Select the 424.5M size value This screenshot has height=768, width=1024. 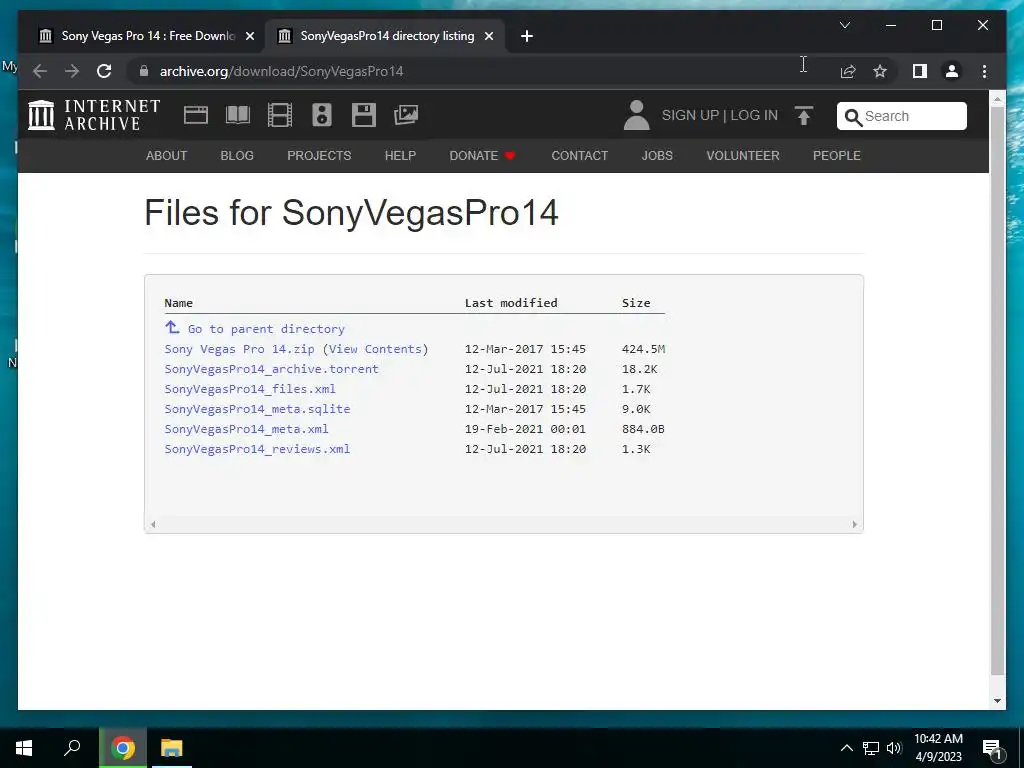point(643,349)
